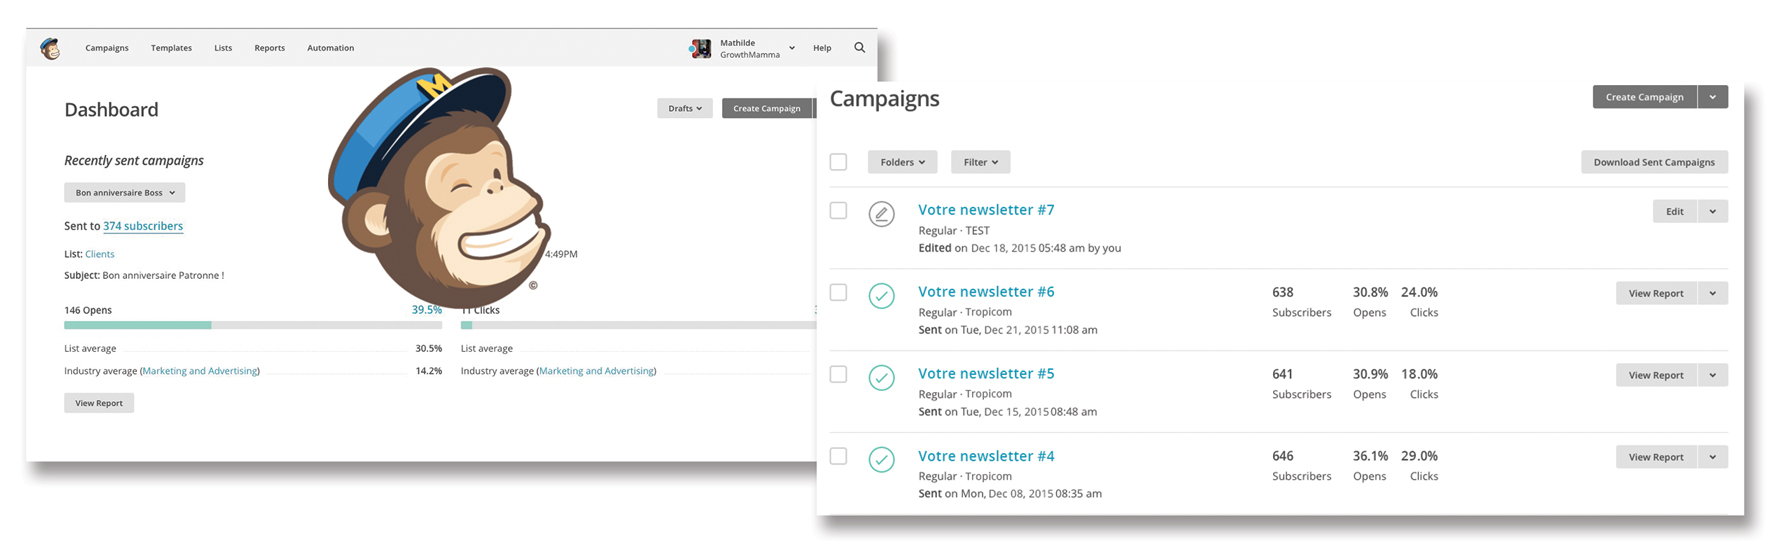Expand View Report arrow for newsletter #6
The image size is (1774, 541).
tap(1713, 293)
